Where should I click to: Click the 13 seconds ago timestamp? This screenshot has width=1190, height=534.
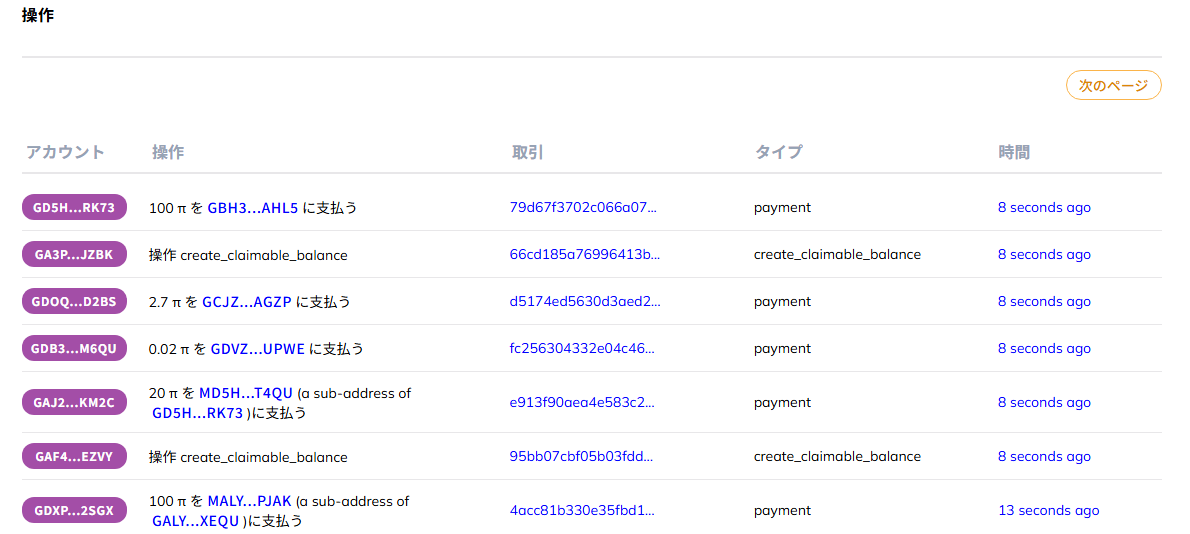pos(1048,511)
